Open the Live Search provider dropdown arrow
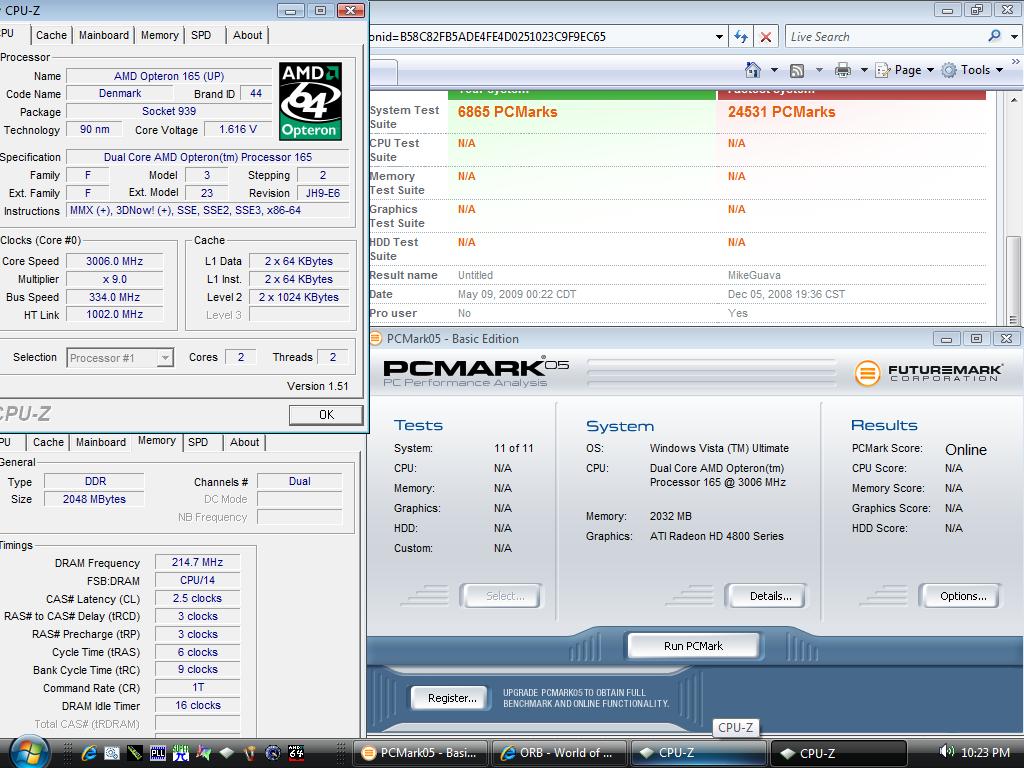 [1014, 37]
